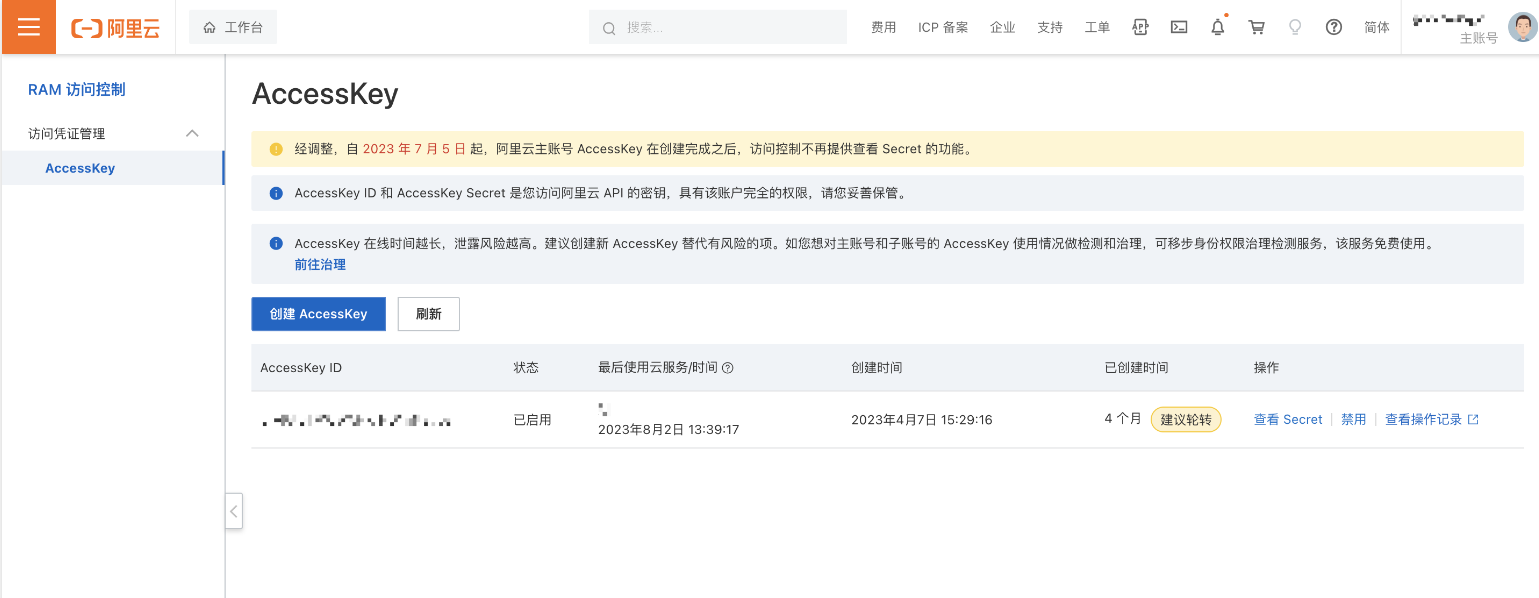Switch language via 简体

[1377, 28]
